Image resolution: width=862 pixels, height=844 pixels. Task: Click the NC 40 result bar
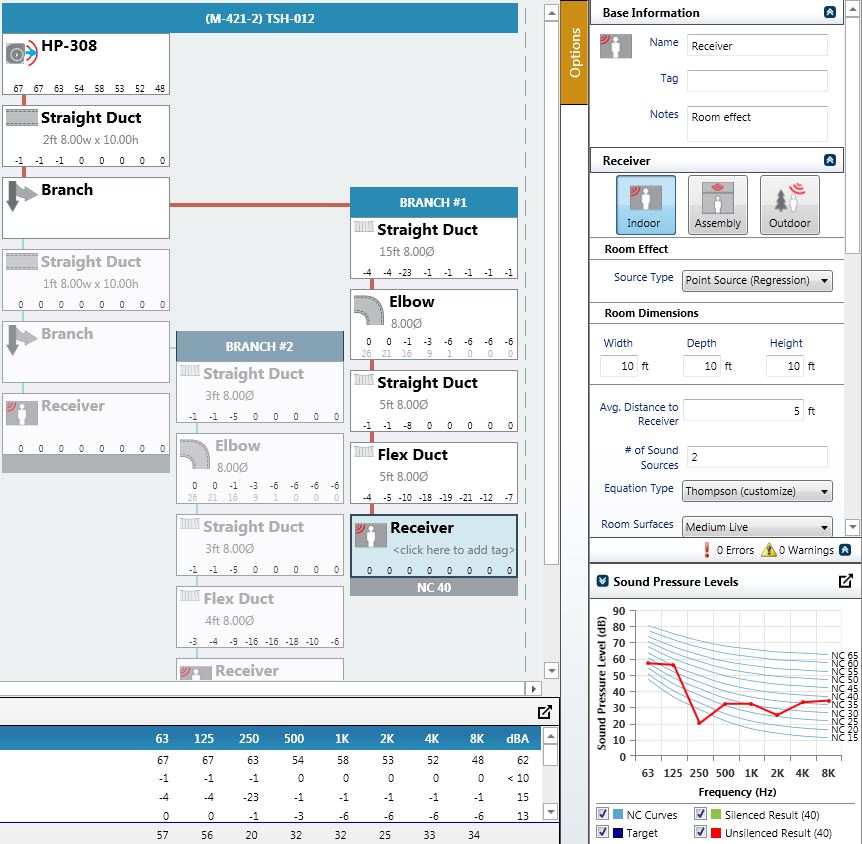434,587
